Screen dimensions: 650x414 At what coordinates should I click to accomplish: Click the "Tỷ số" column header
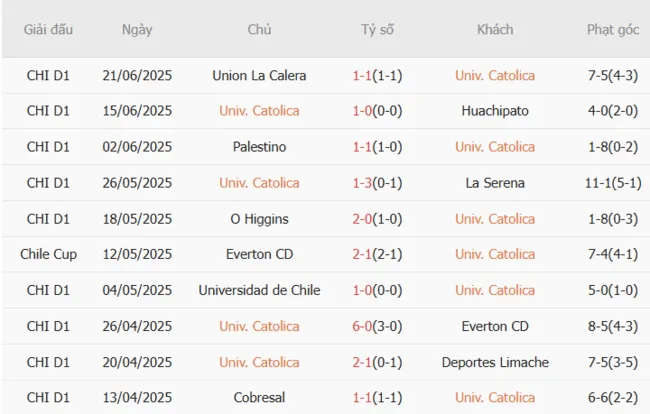pyautogui.click(x=378, y=30)
